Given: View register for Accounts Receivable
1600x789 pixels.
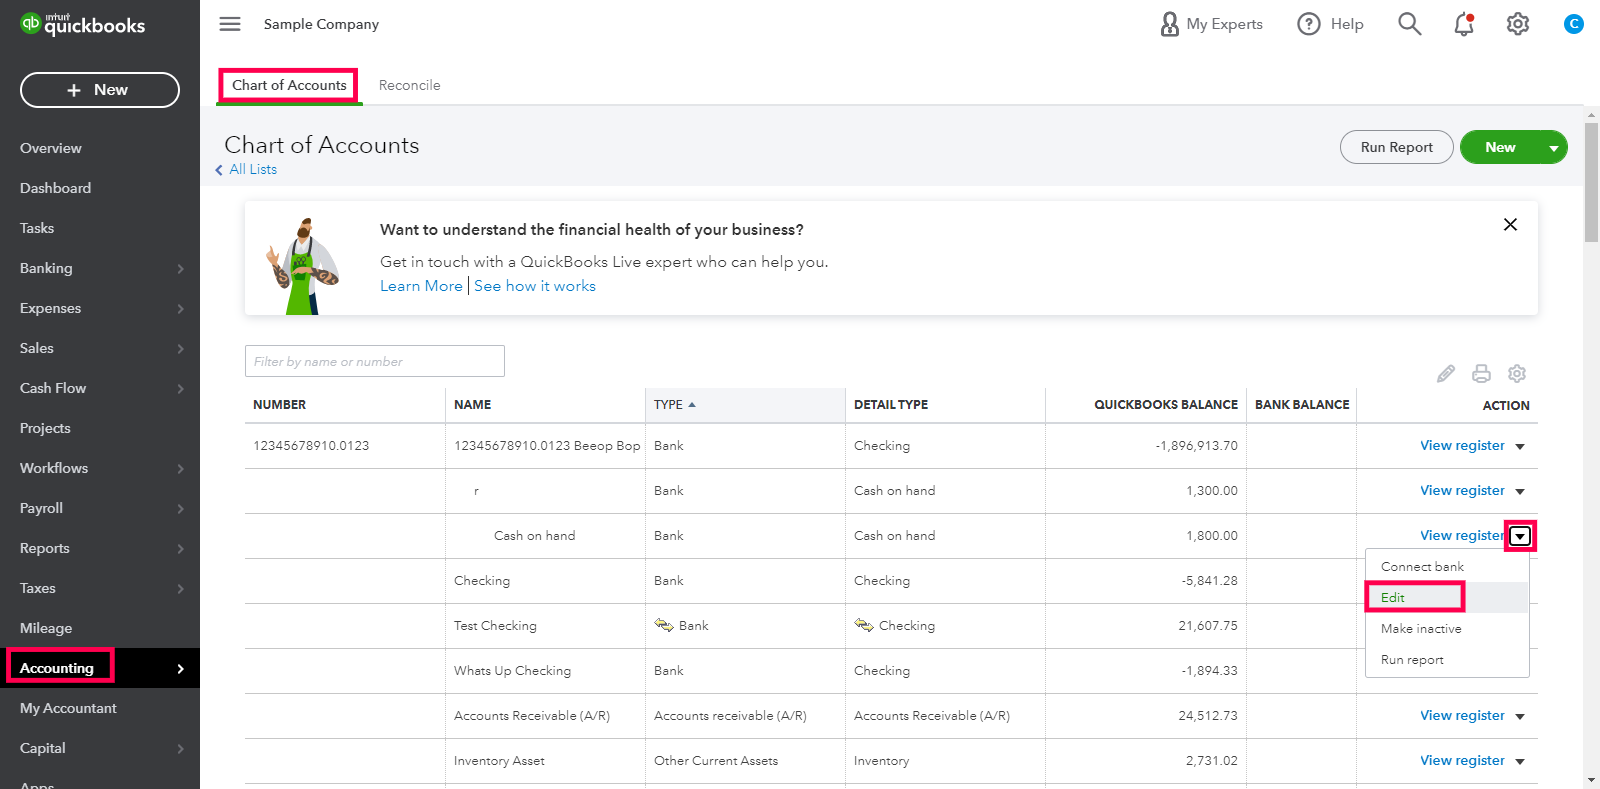Looking at the screenshot, I should (x=1462, y=716).
